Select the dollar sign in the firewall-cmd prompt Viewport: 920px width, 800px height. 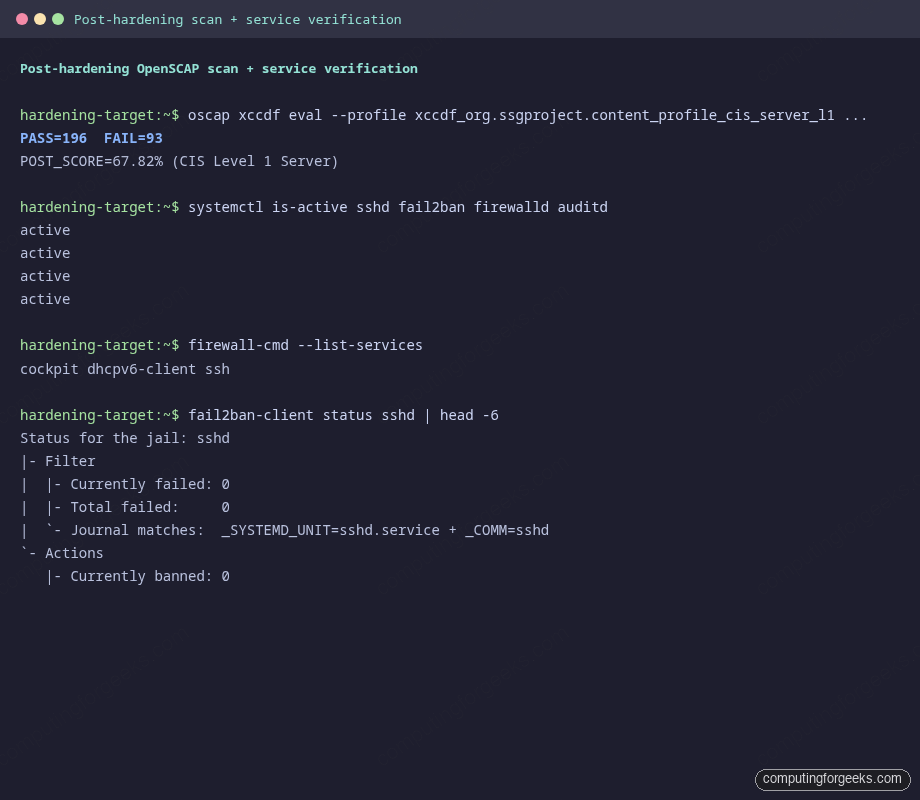[176, 345]
